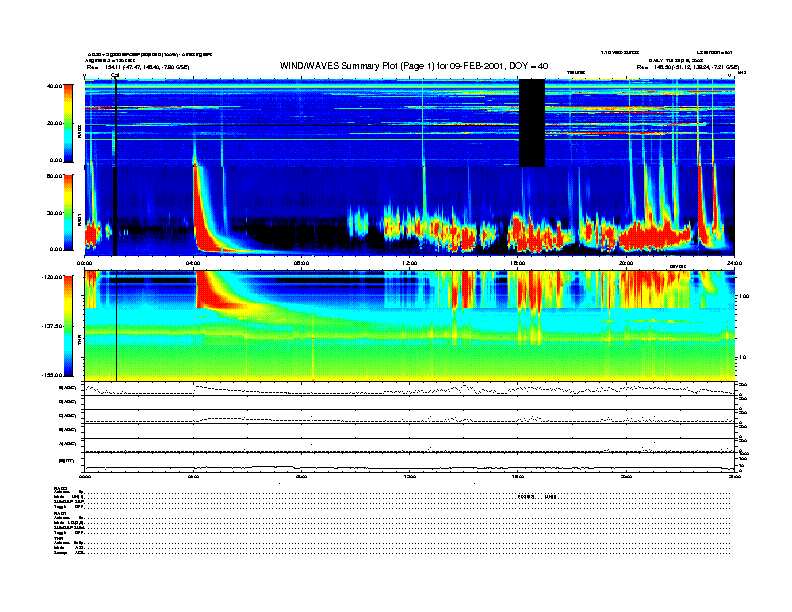Click the RAD1 color scale bar
The image size is (792, 612).
click(x=69, y=212)
